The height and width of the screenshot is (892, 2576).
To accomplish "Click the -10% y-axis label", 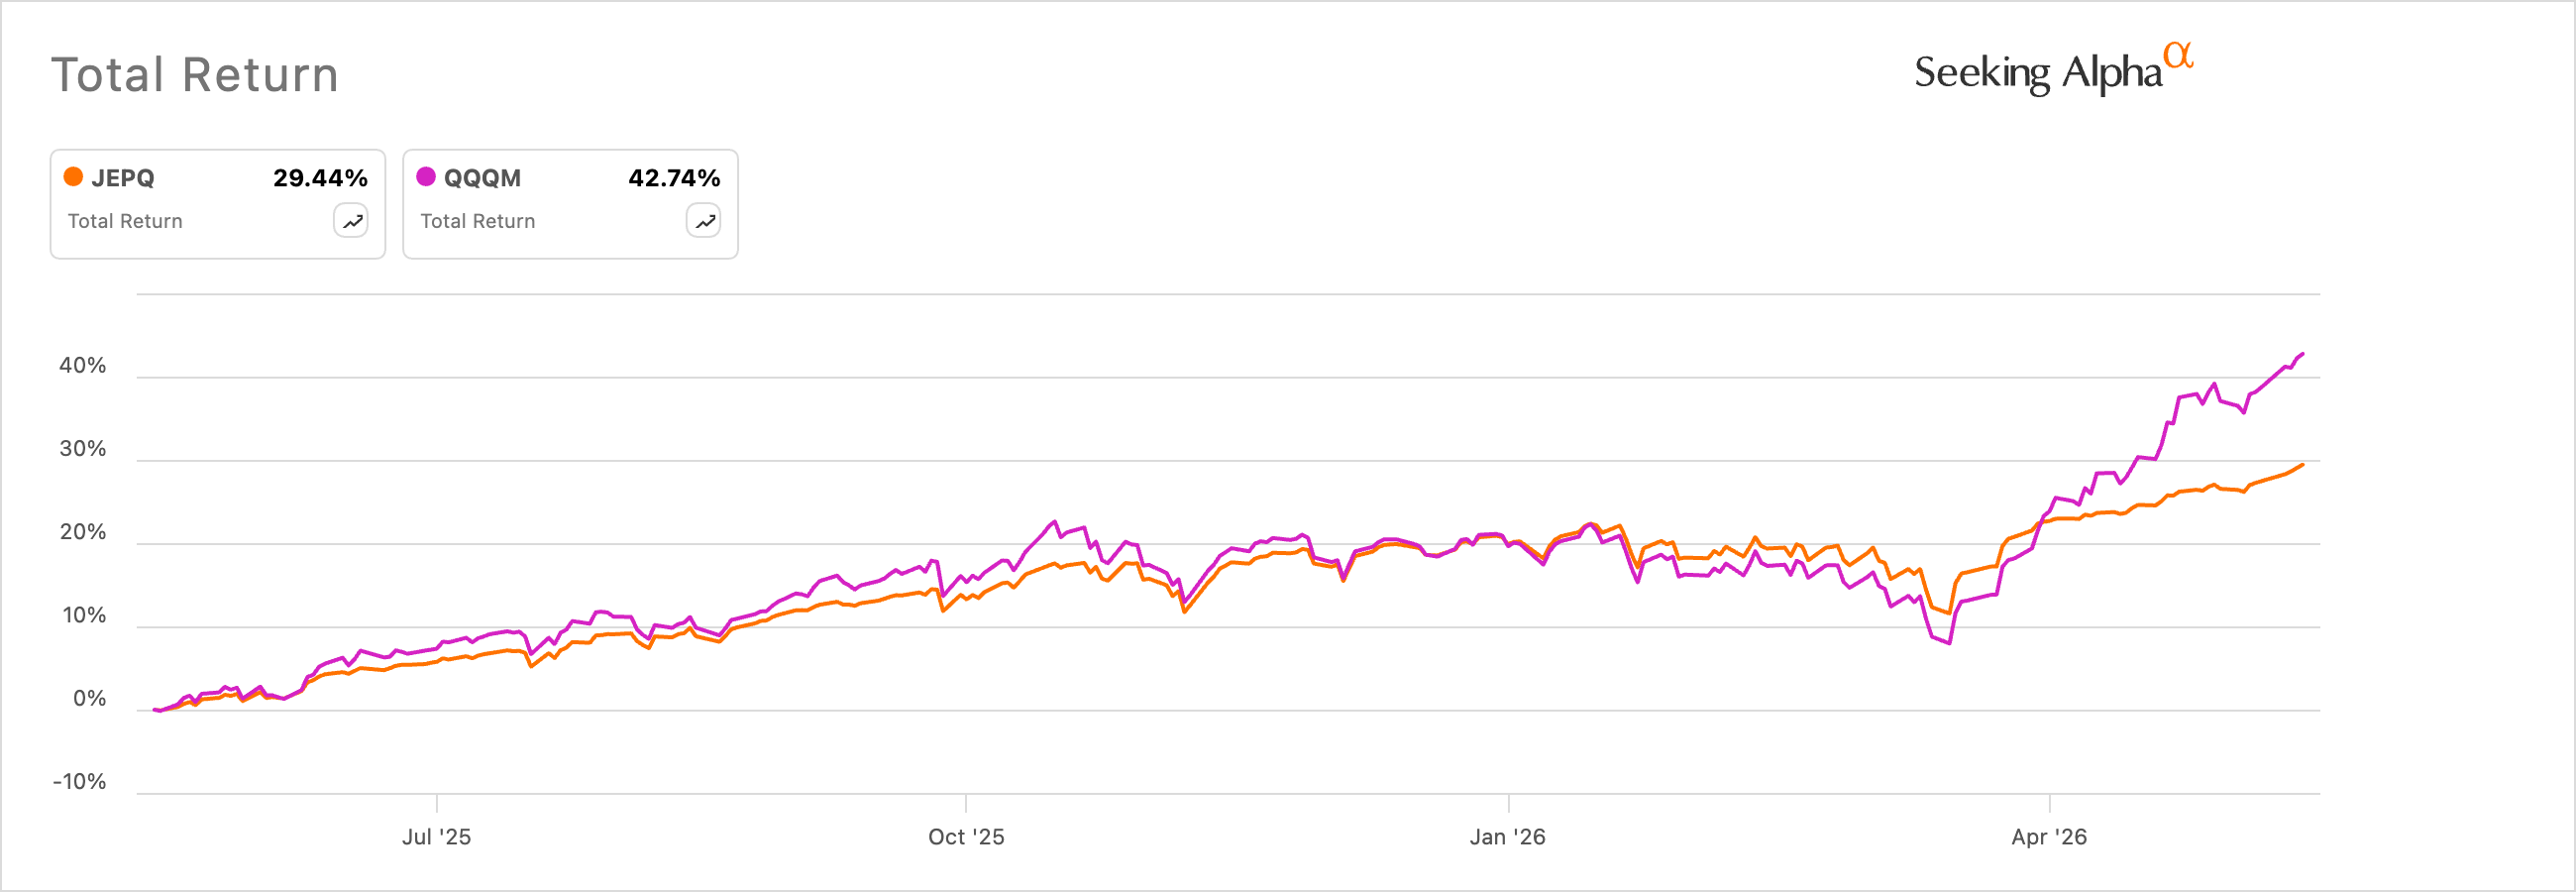I will [79, 782].
